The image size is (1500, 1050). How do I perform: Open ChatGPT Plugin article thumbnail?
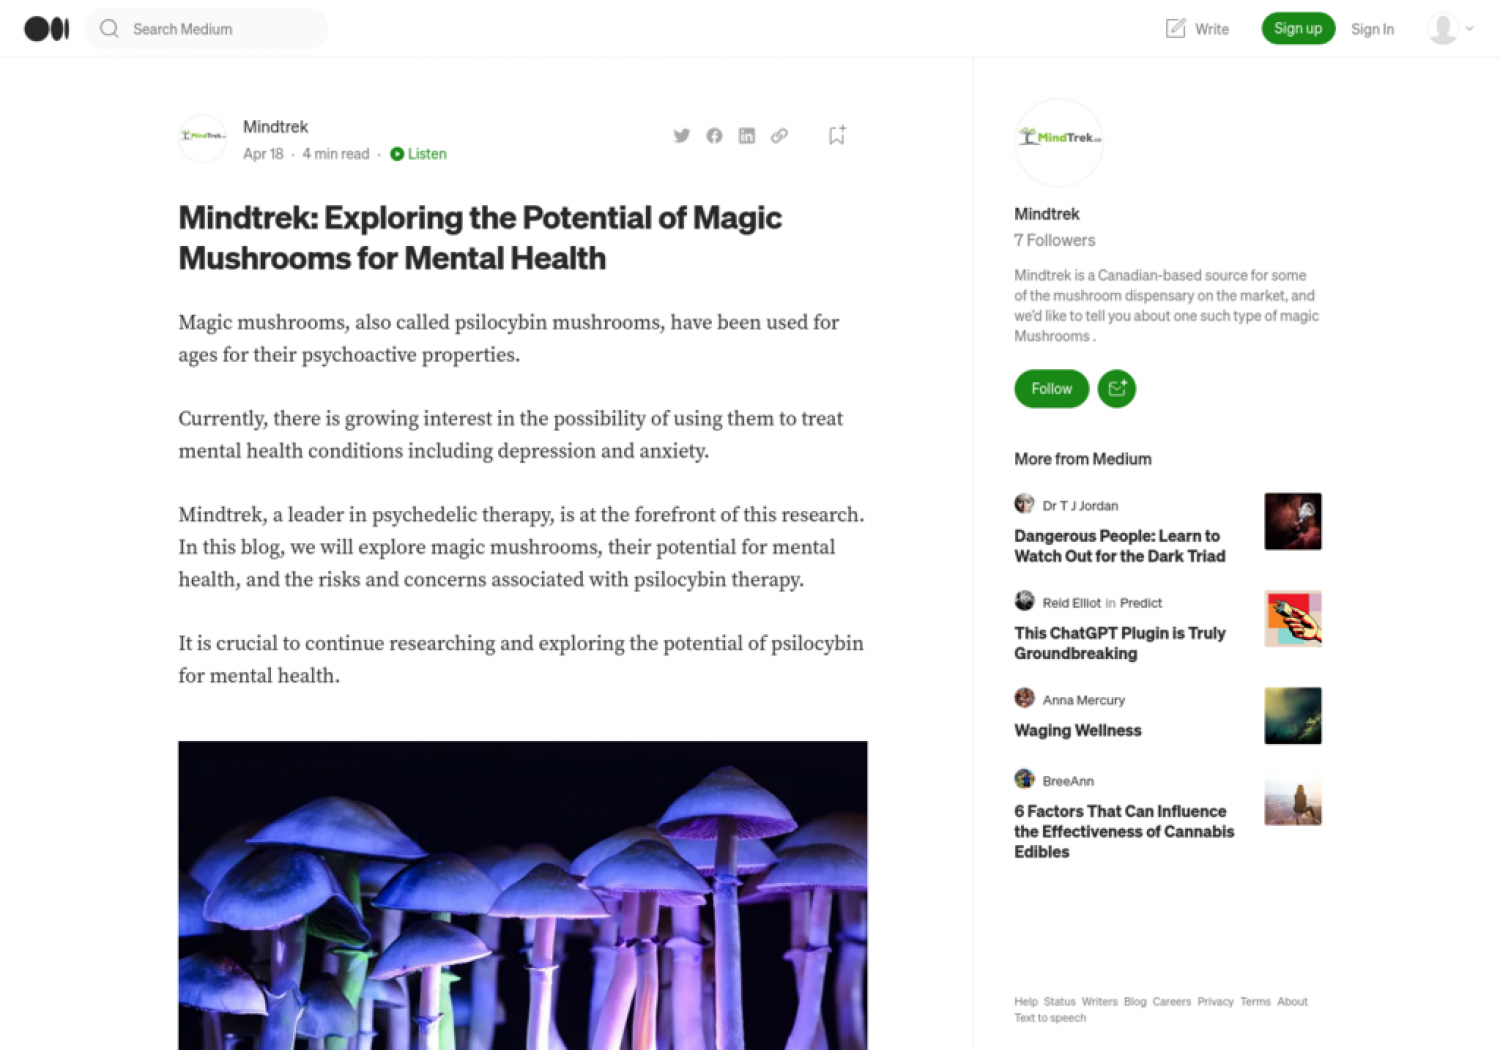pyautogui.click(x=1293, y=618)
